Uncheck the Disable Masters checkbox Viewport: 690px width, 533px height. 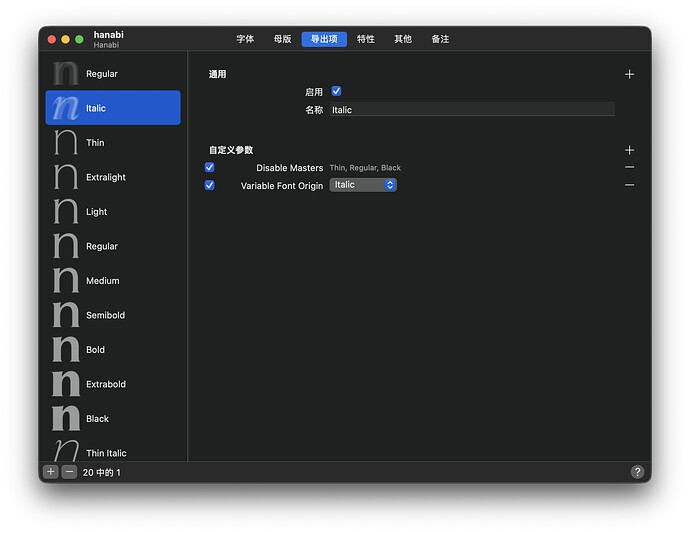click(210, 168)
